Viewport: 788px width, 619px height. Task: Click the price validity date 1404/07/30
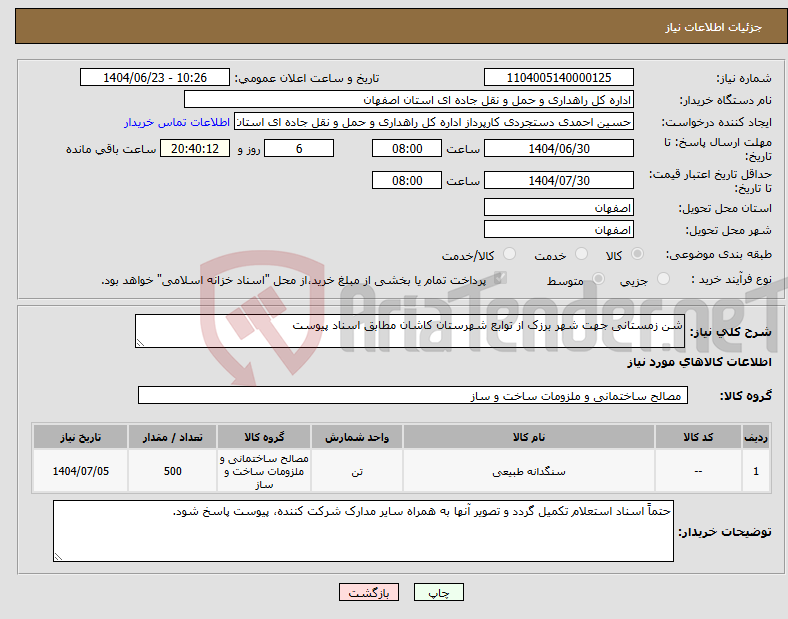pos(559,180)
